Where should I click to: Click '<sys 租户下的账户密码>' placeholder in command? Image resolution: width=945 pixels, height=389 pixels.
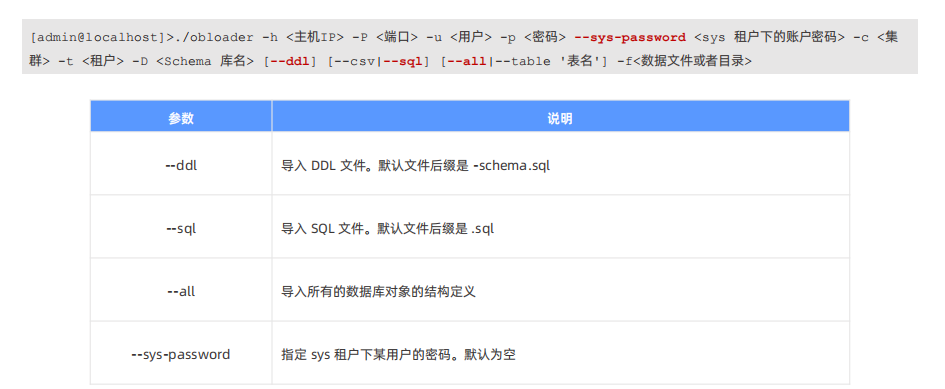click(x=770, y=37)
